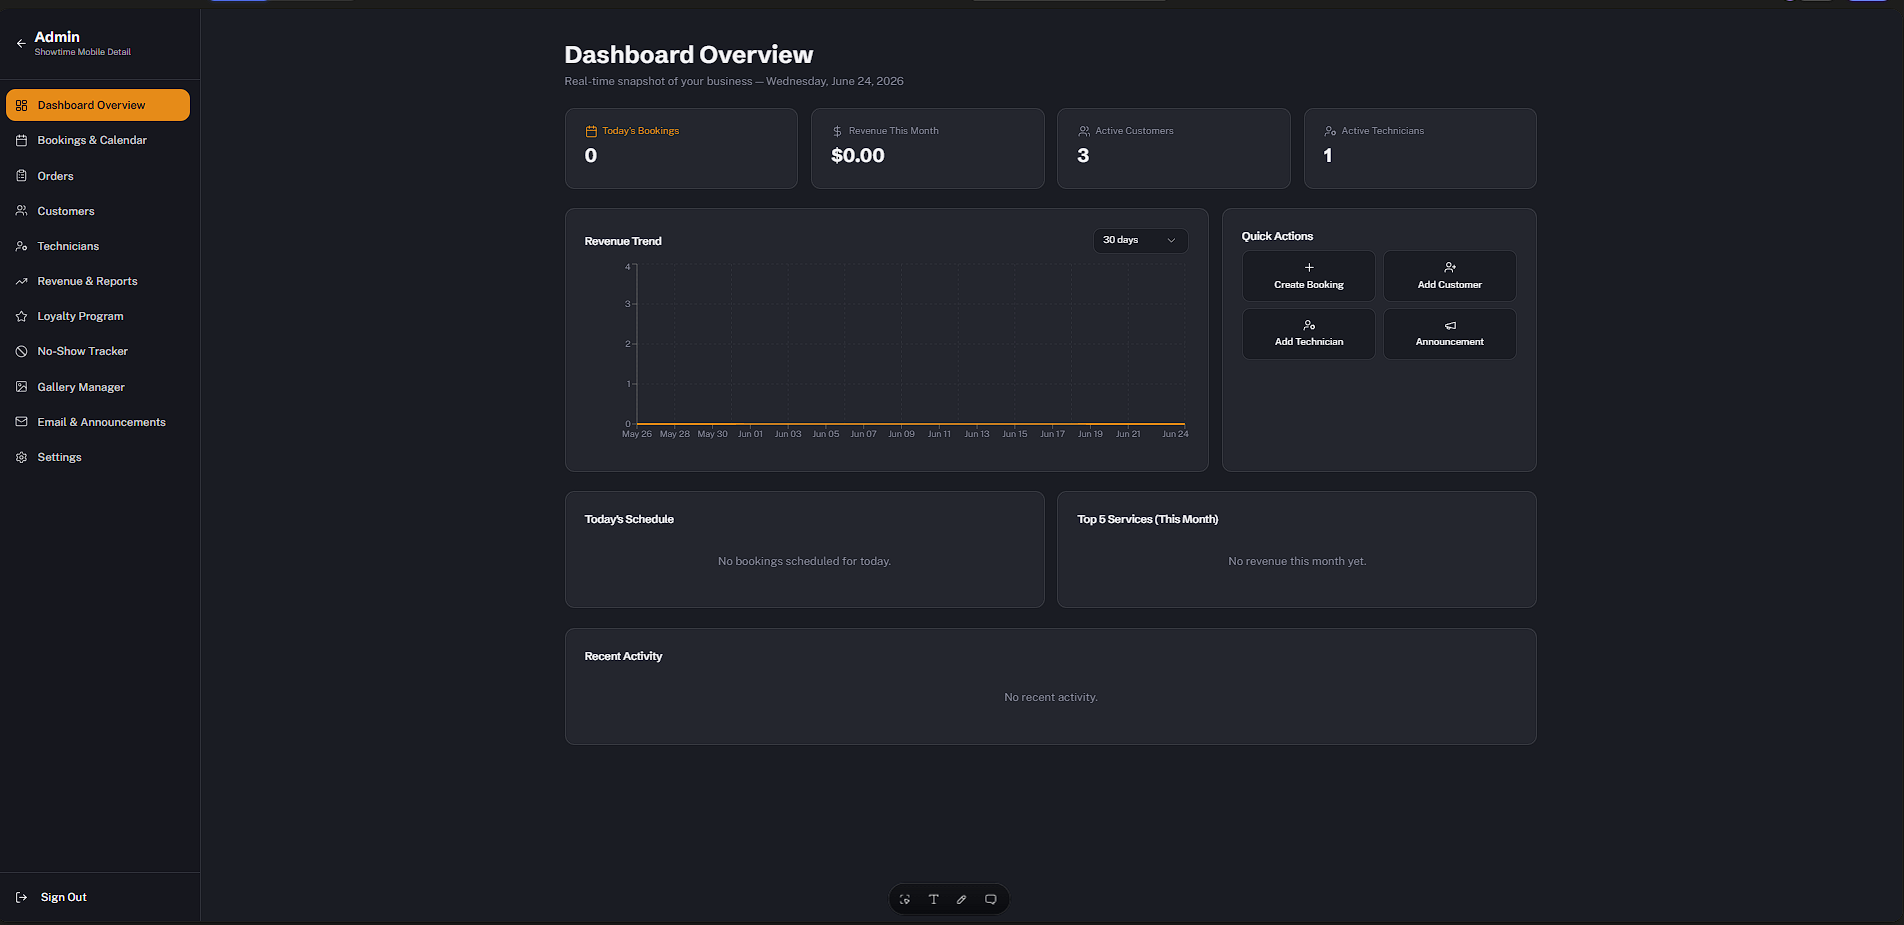
Task: Click the back arrow beside Admin
Action: tap(21, 43)
